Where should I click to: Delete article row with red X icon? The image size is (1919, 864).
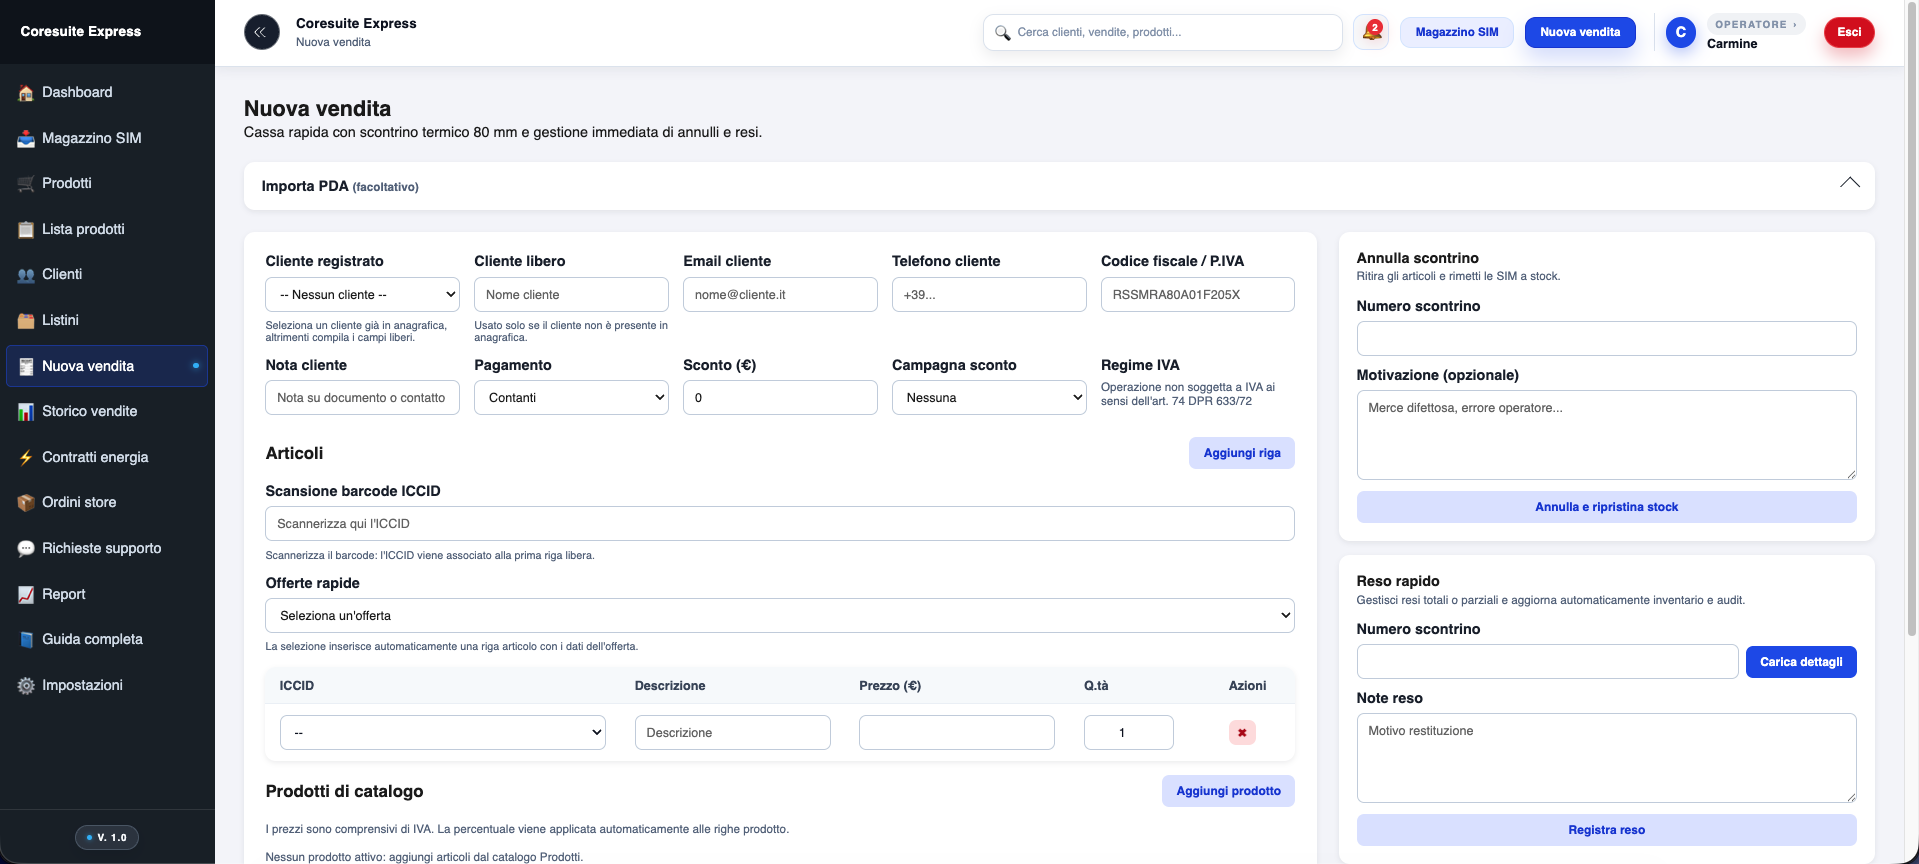point(1241,733)
